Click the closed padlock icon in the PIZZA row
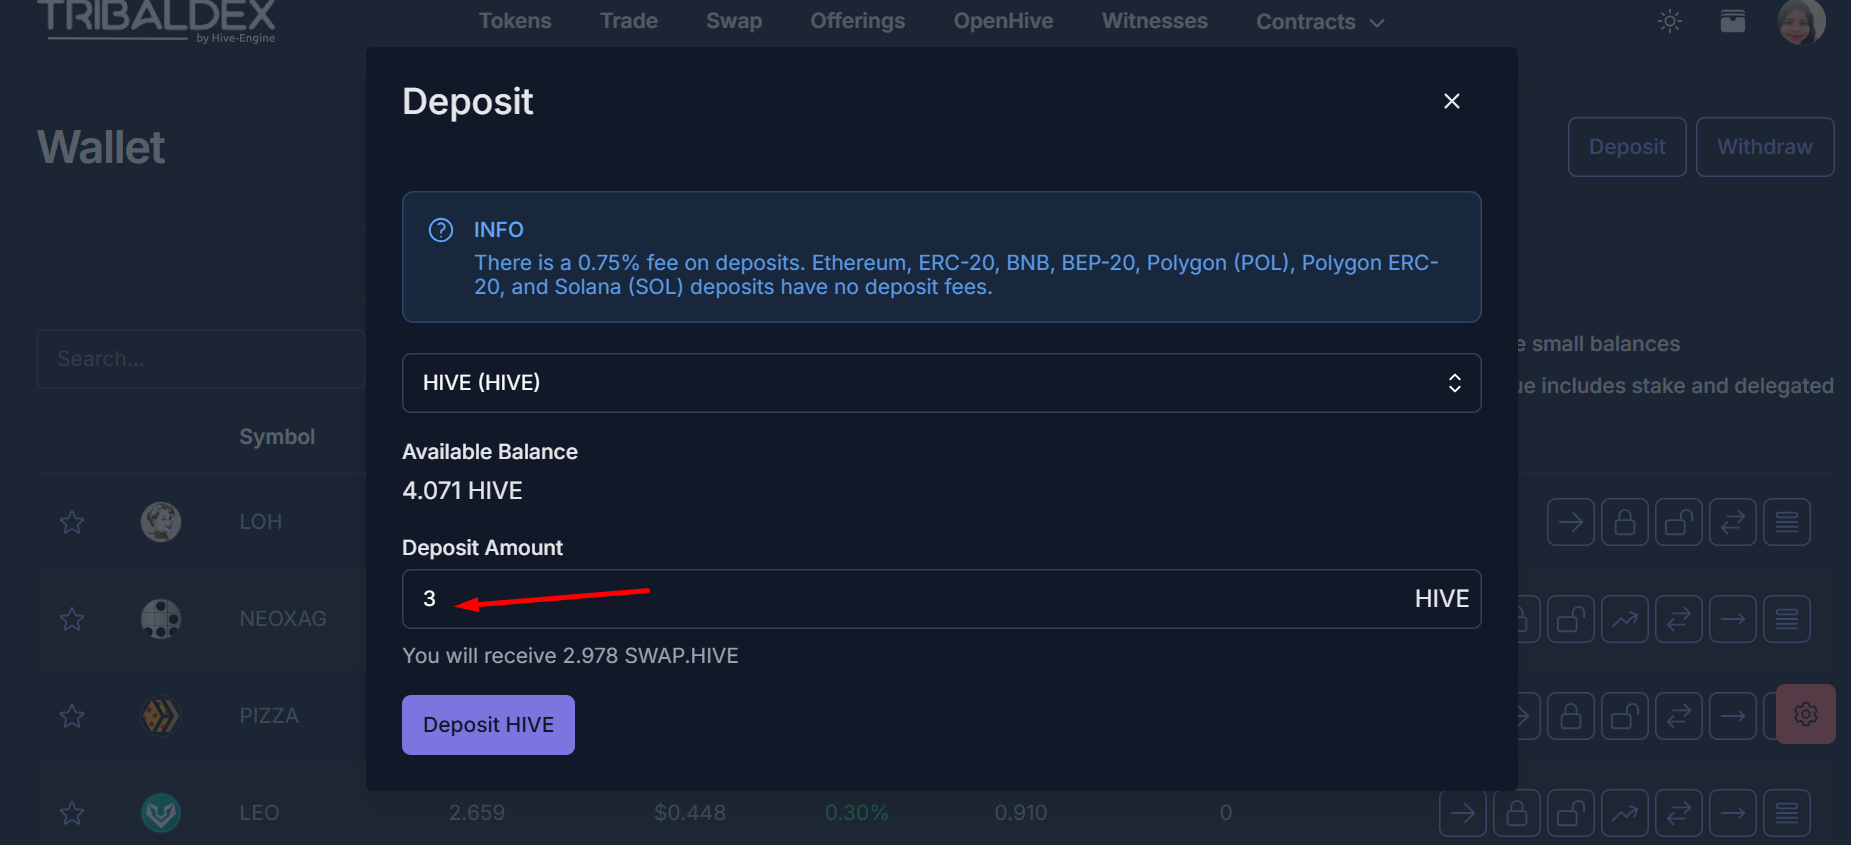The width and height of the screenshot is (1851, 845). click(1571, 716)
